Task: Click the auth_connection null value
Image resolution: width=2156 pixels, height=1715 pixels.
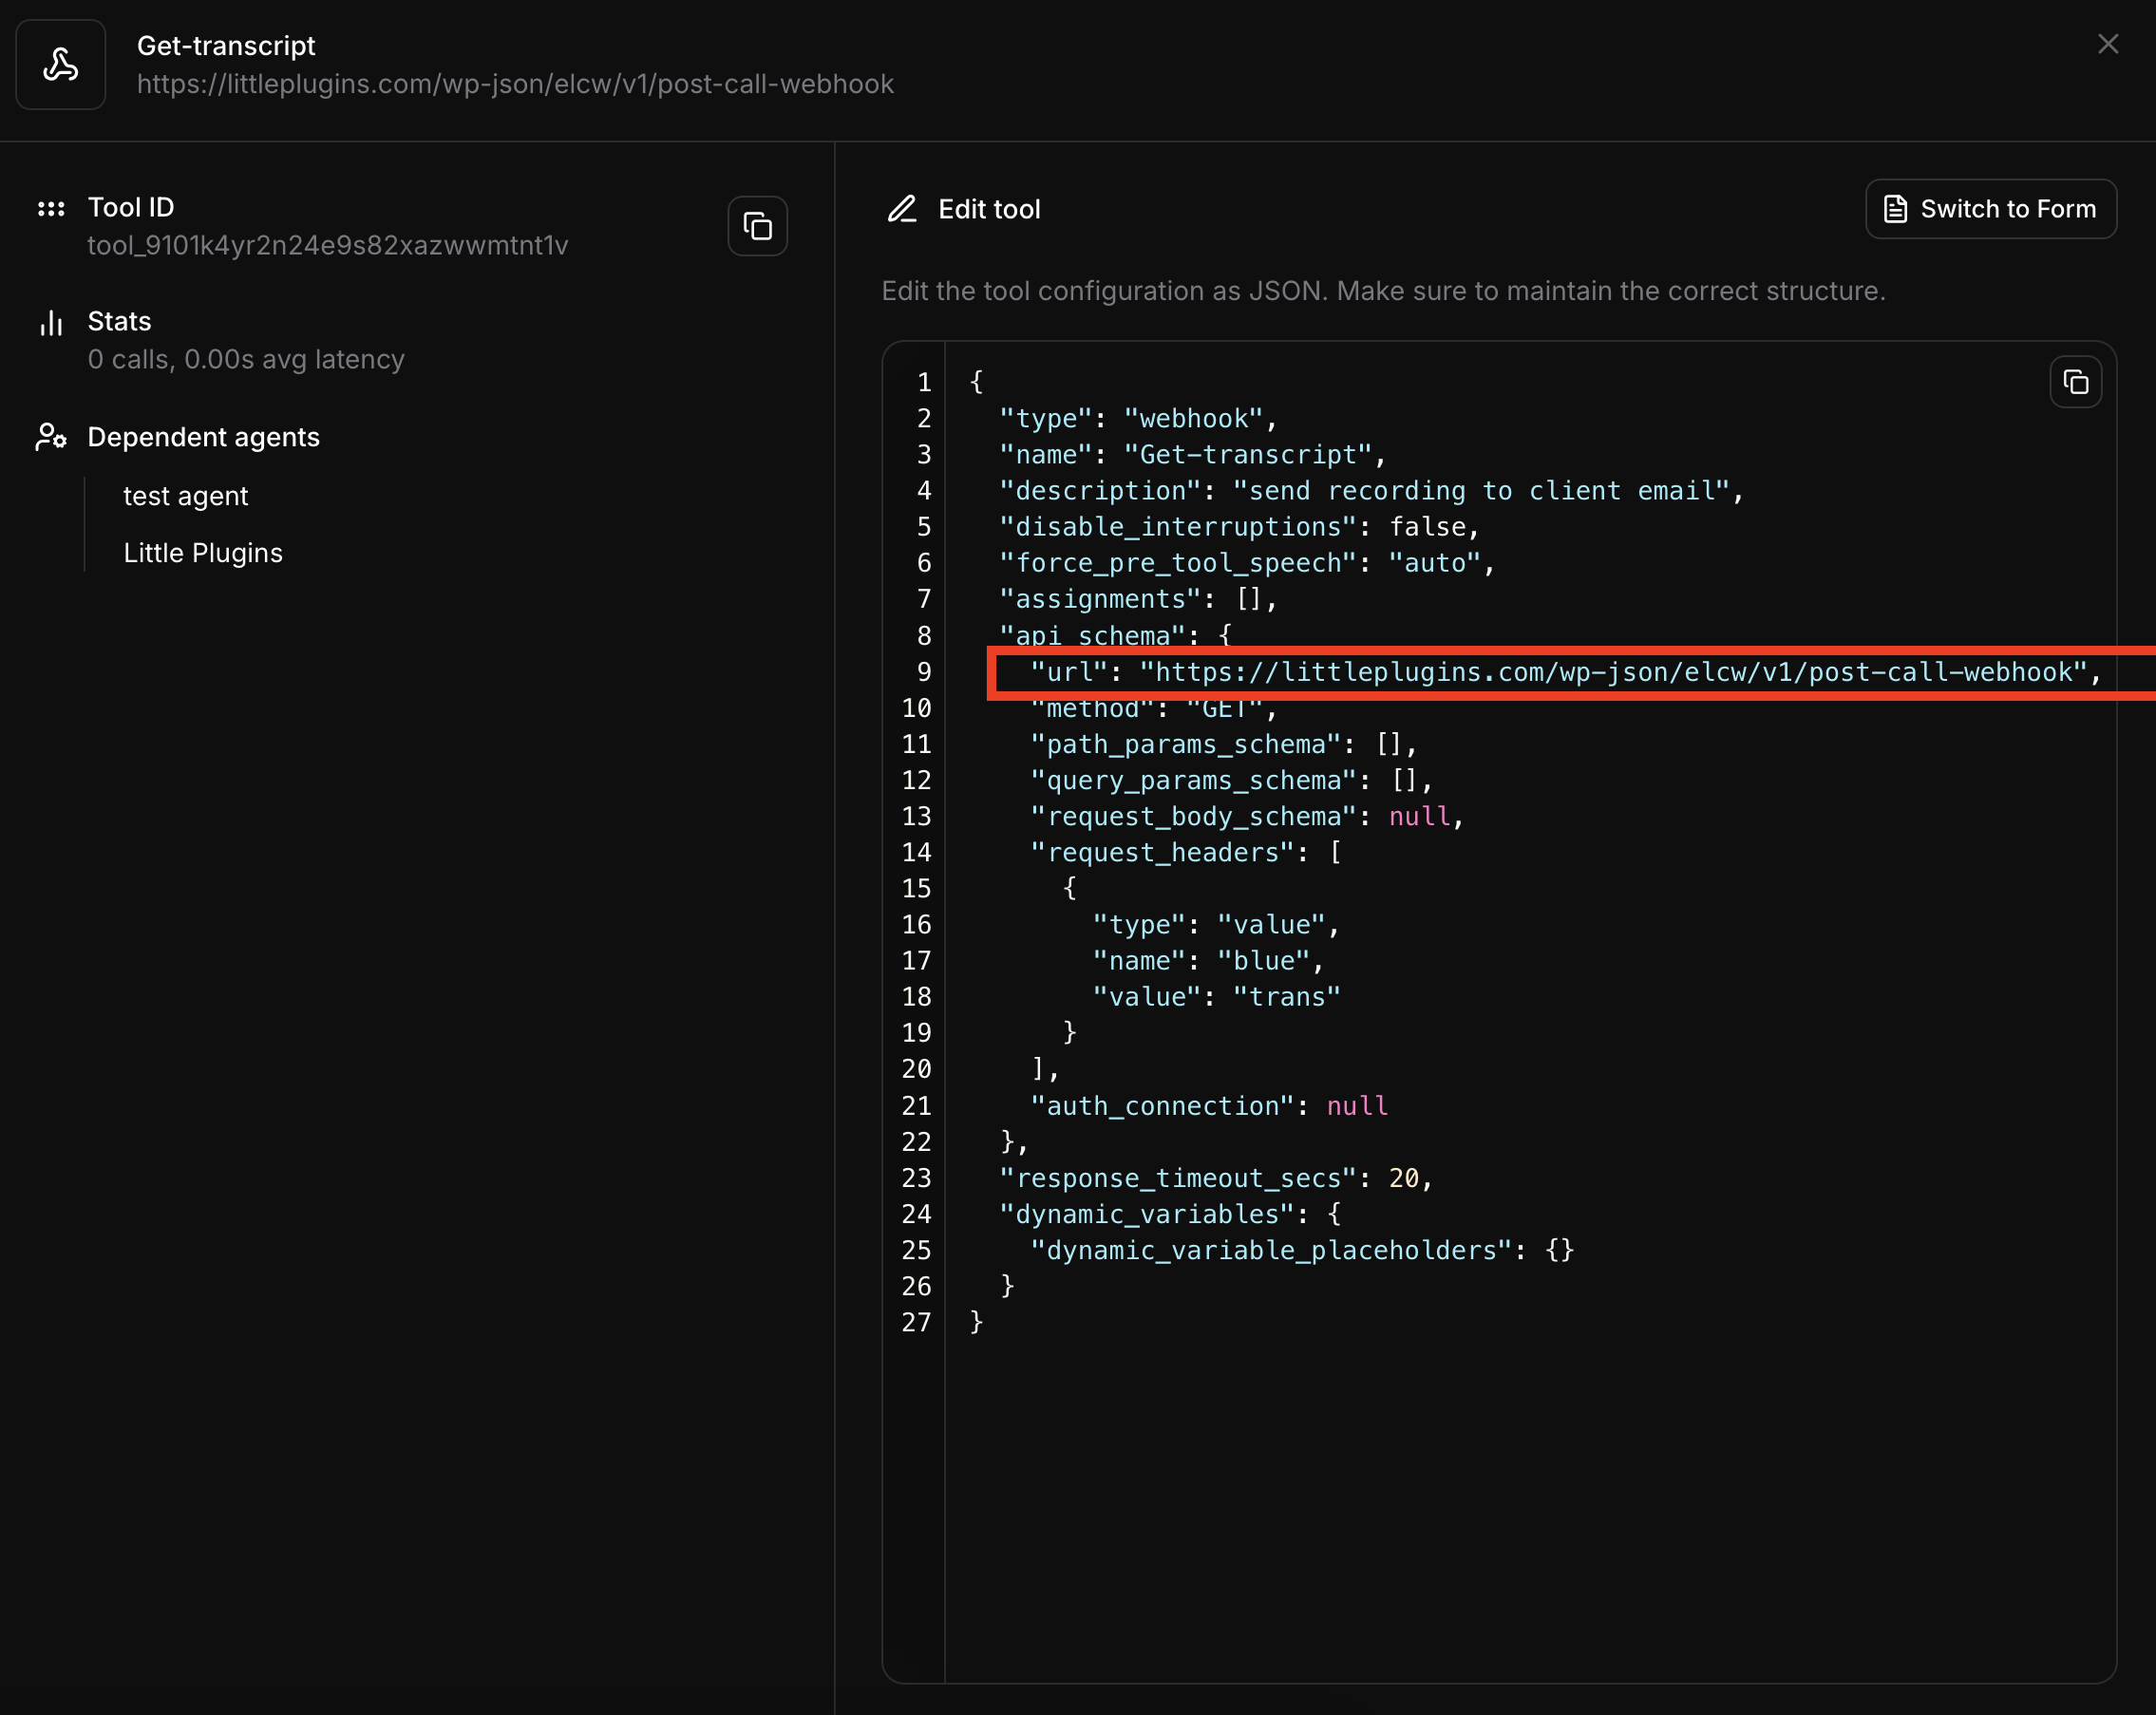Action: pos(1356,1106)
